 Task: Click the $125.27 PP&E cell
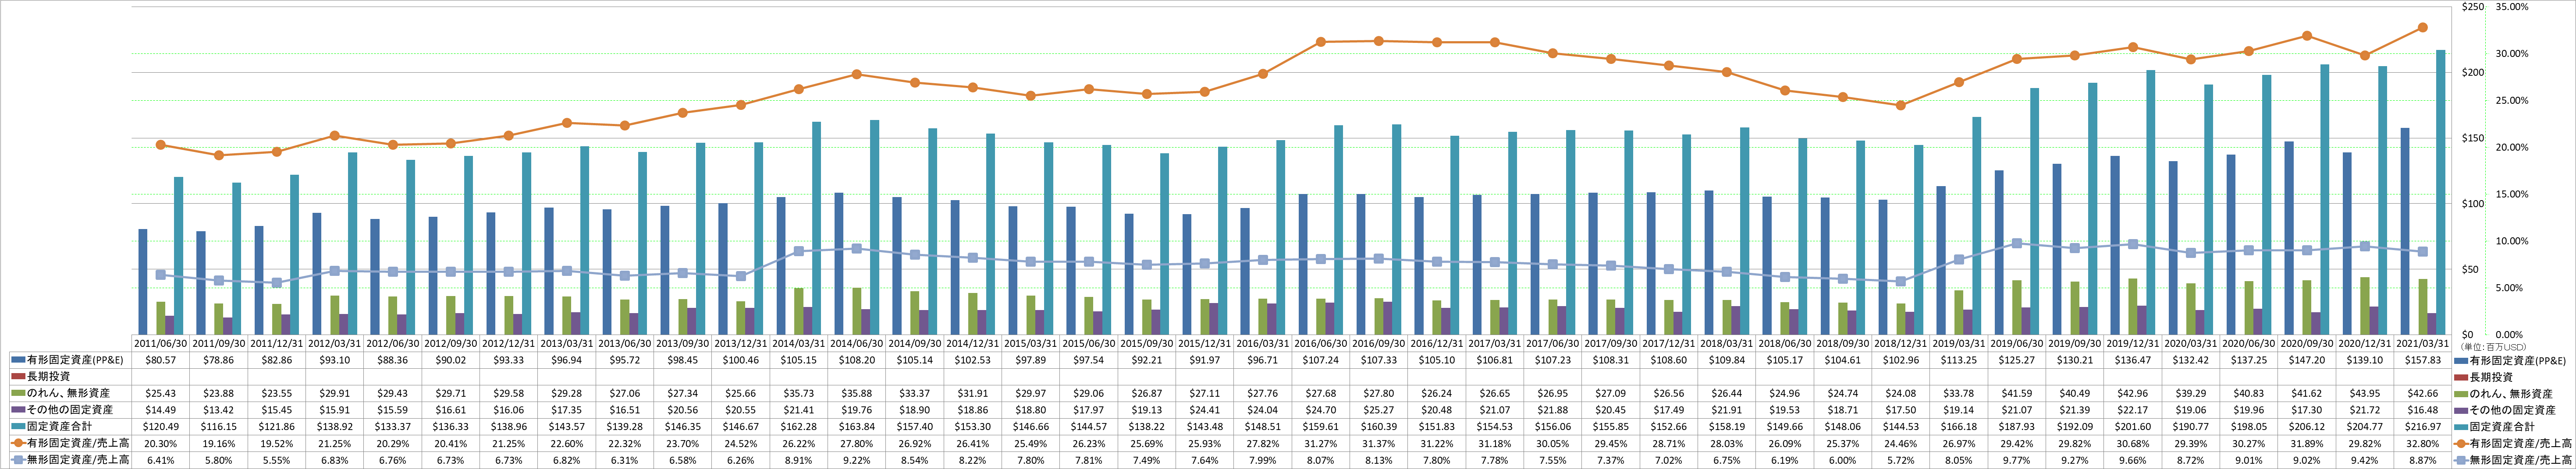2018,359
